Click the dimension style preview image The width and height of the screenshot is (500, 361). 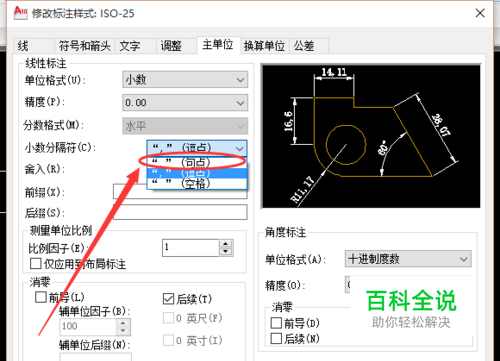[x=371, y=136]
